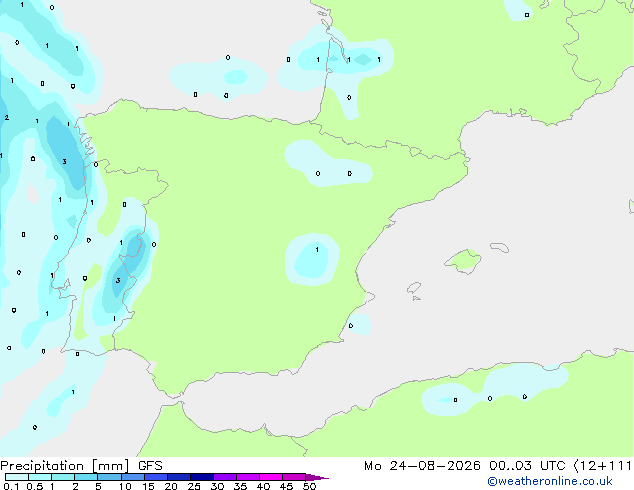The image size is (634, 490).
Task: Click the Mallorca island outline
Action: click(x=463, y=262)
